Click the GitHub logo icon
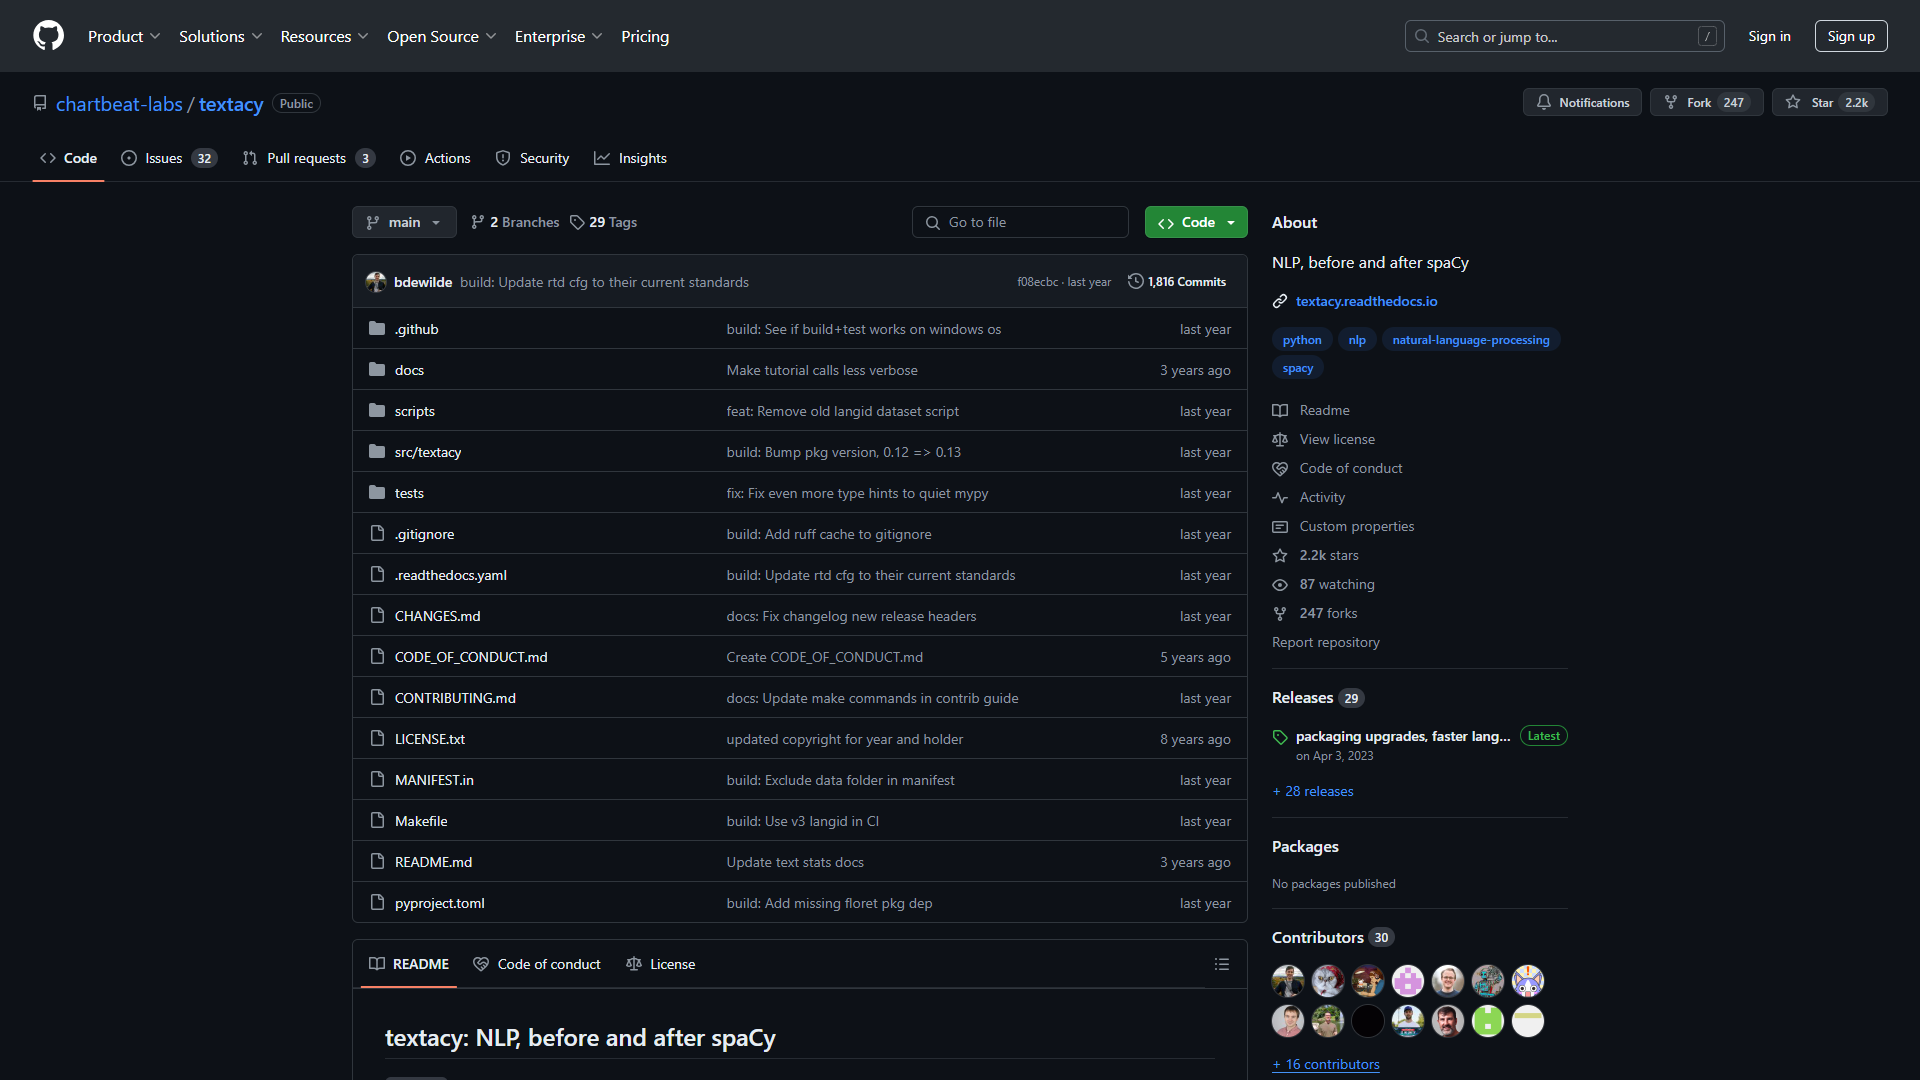 tap(48, 36)
